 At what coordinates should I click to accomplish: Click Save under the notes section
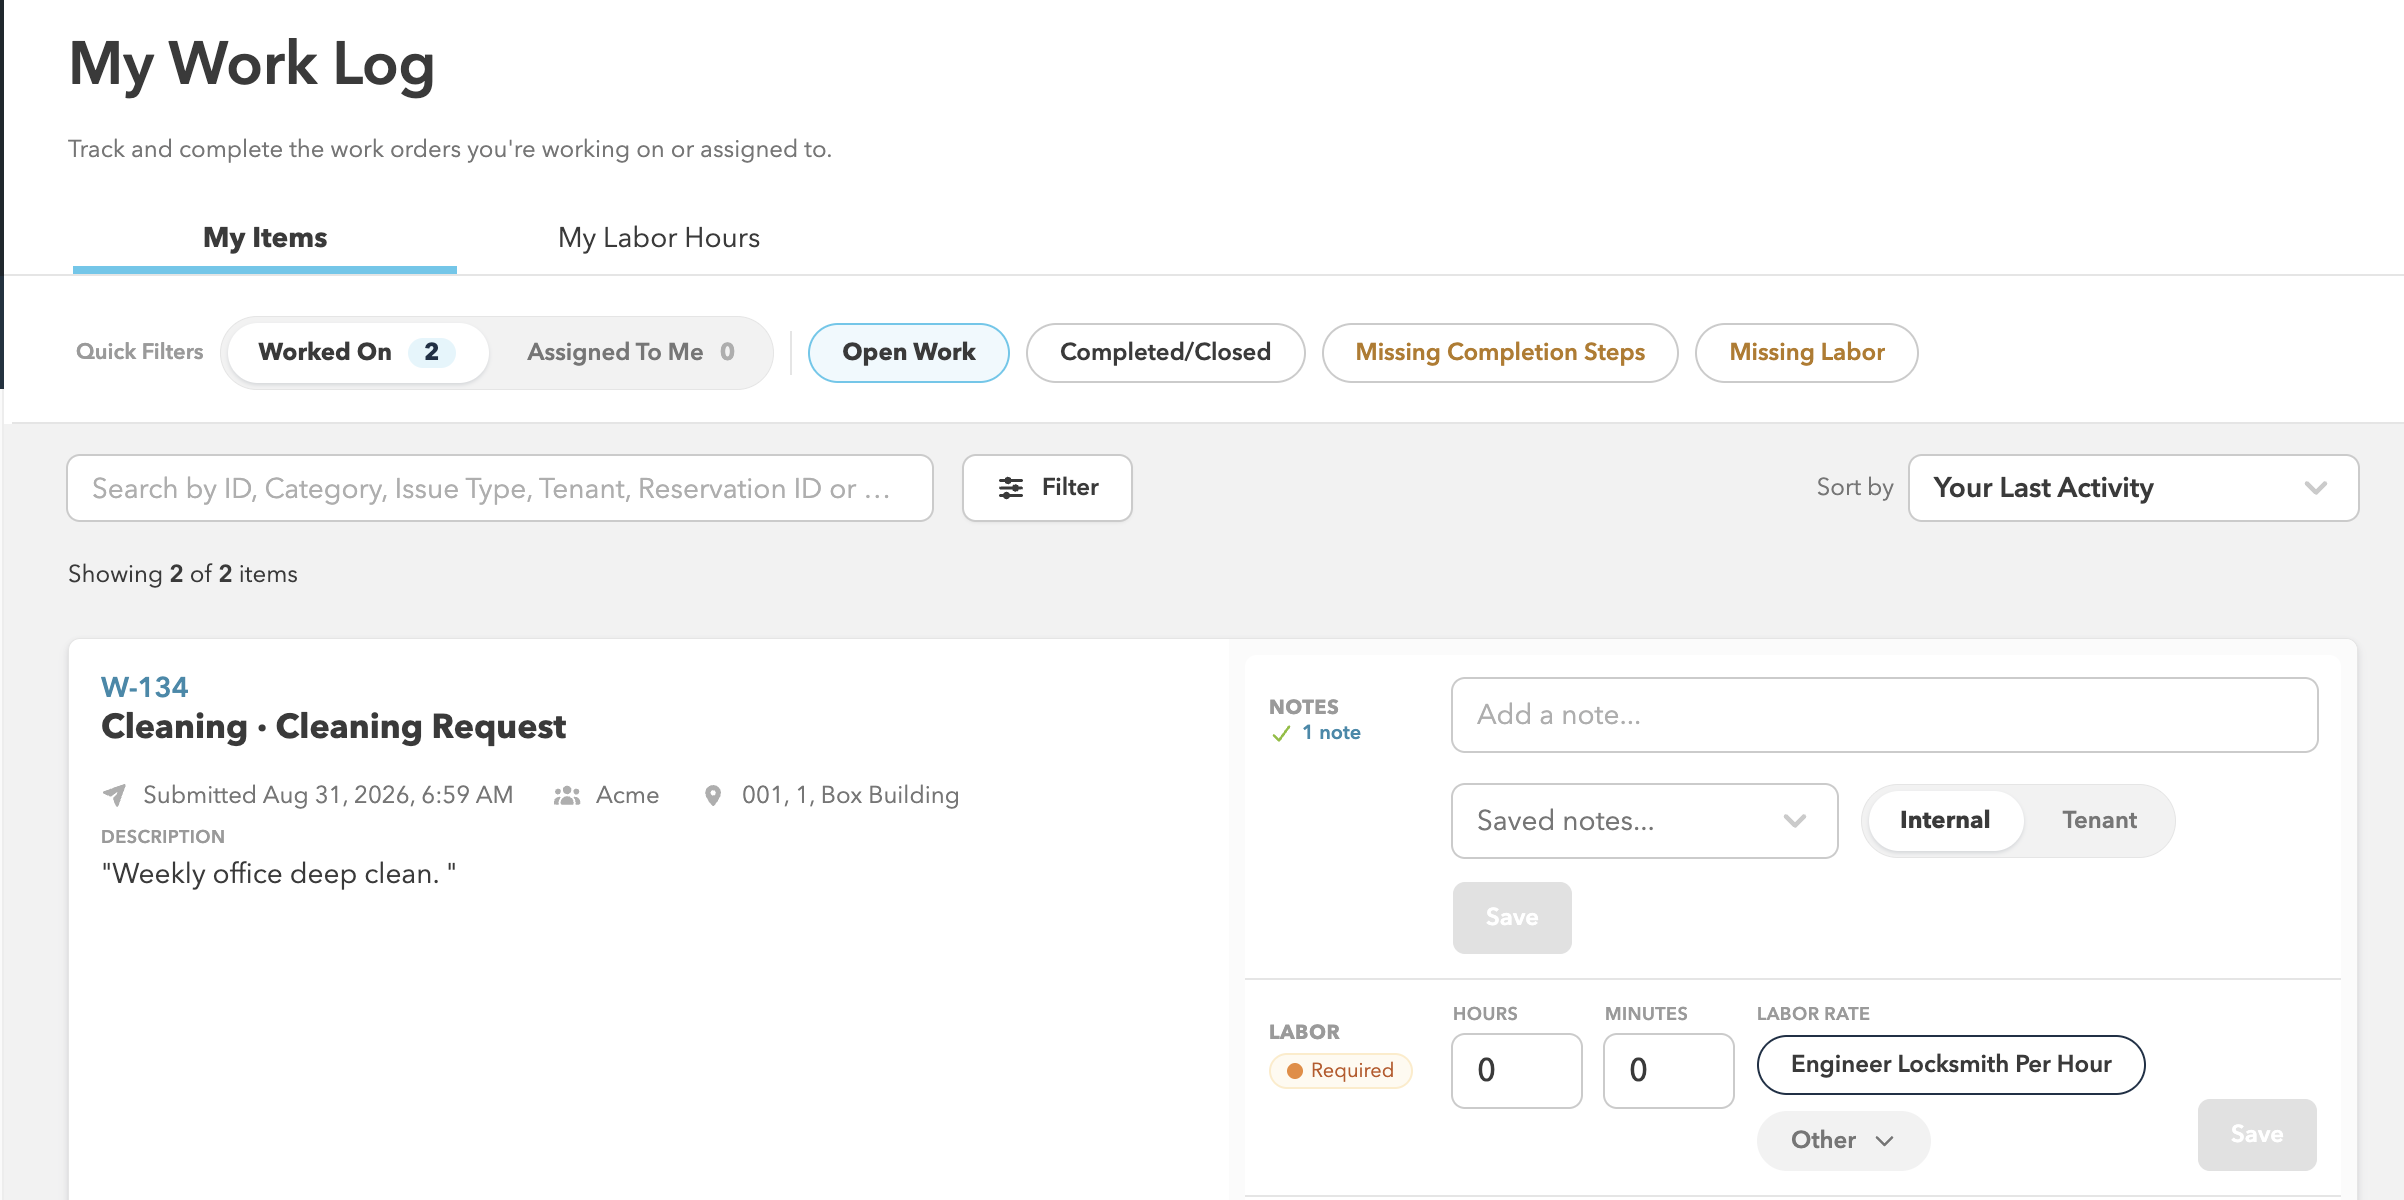pos(1512,917)
